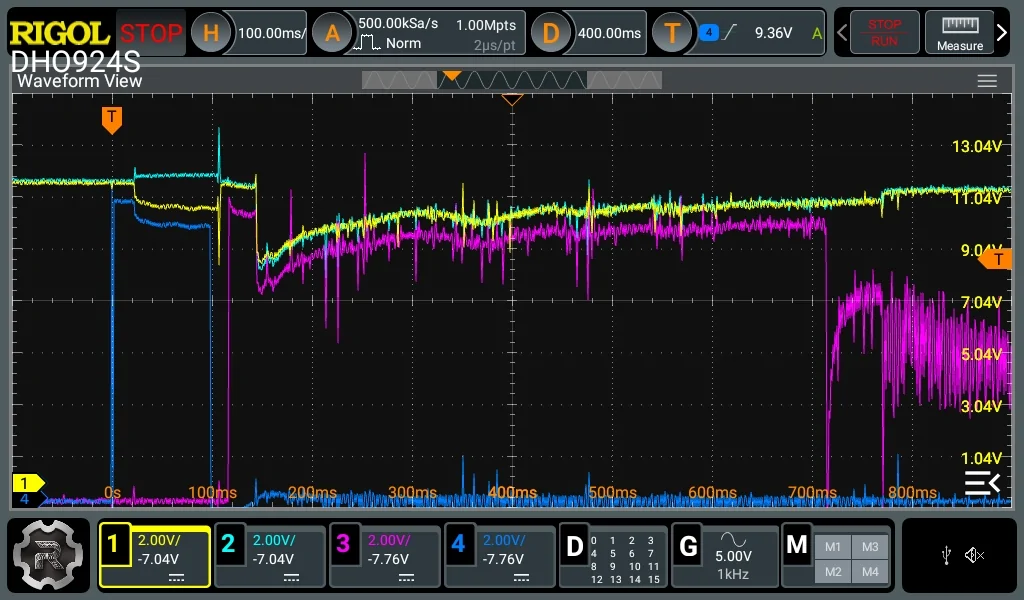This screenshot has height=600, width=1024.
Task: Tap the 1.00Mpts memory depth value
Action: 486,25
